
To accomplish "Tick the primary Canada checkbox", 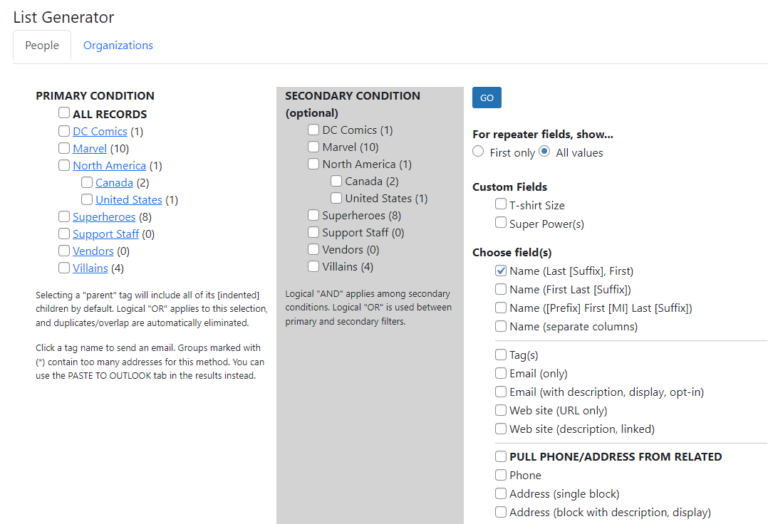I will [x=87, y=183].
